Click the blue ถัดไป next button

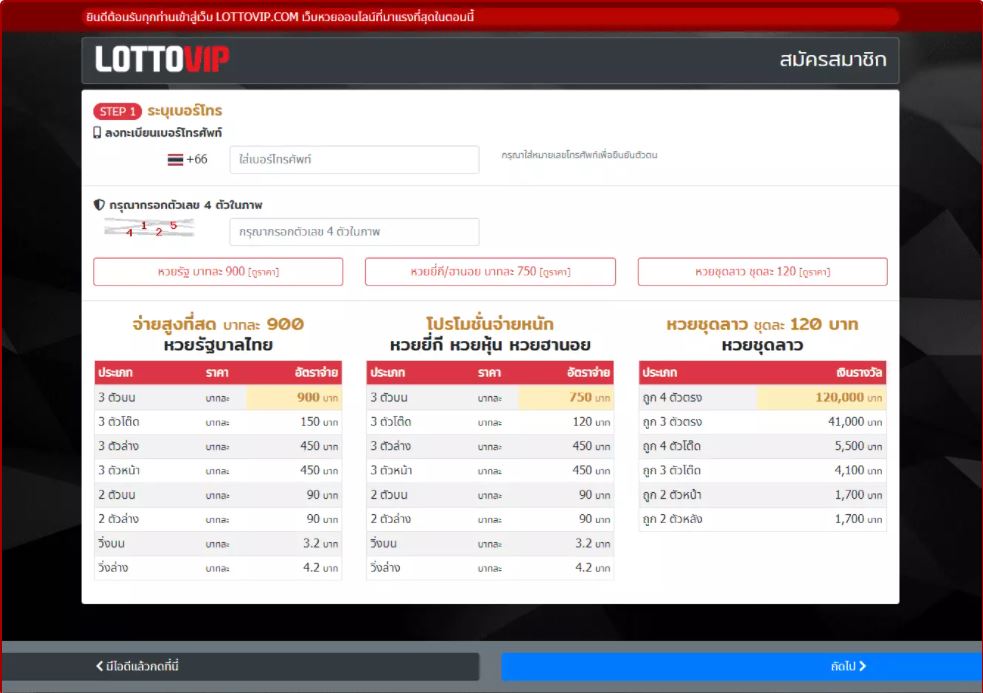pos(742,666)
